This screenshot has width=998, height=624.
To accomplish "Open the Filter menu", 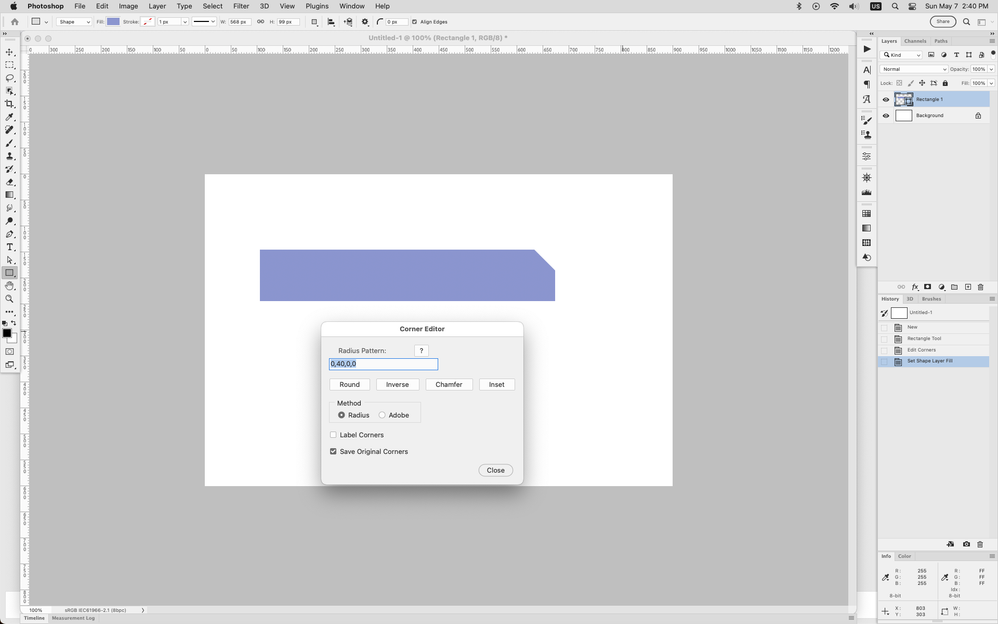I will pos(240,5).
